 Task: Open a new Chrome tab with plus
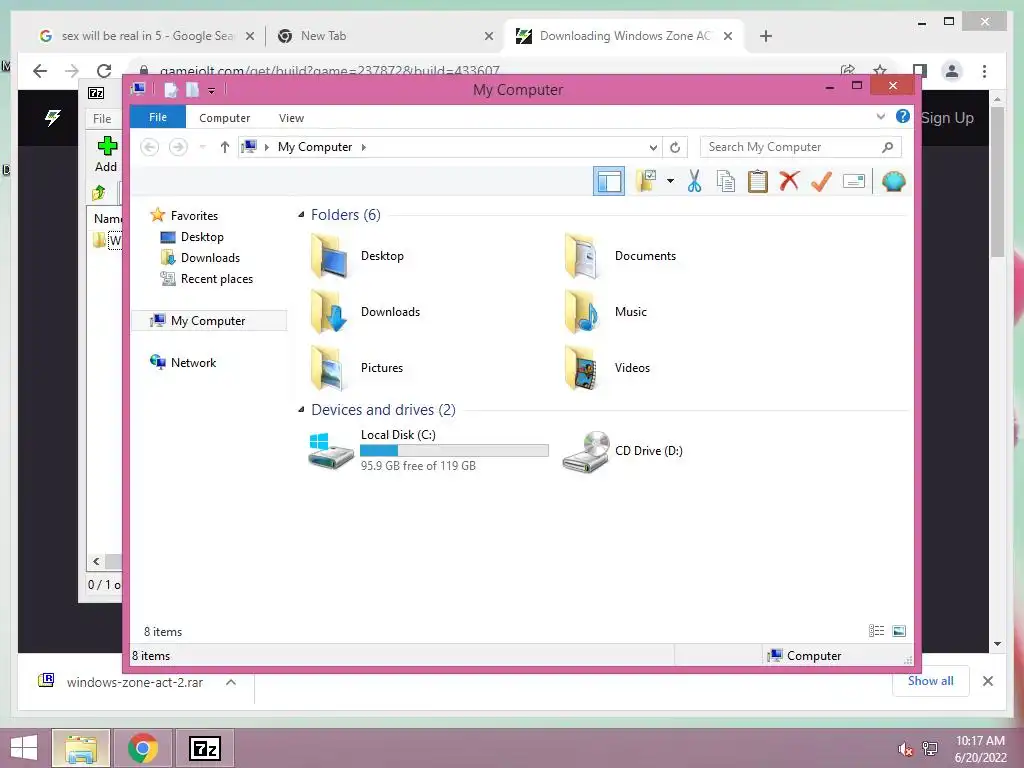765,36
